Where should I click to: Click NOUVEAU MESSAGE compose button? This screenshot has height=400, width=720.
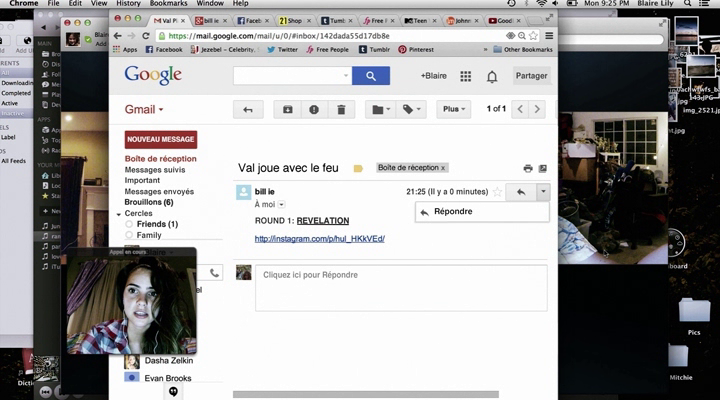coord(161,139)
